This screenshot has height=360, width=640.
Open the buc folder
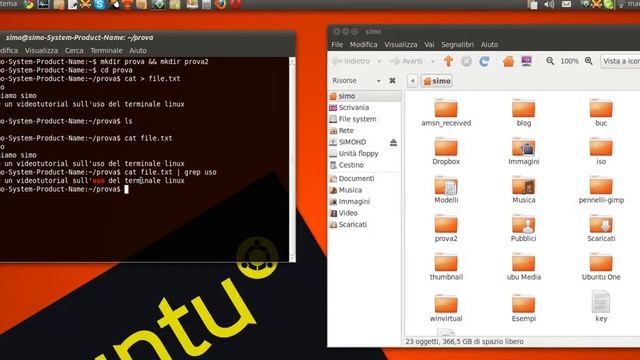point(601,113)
